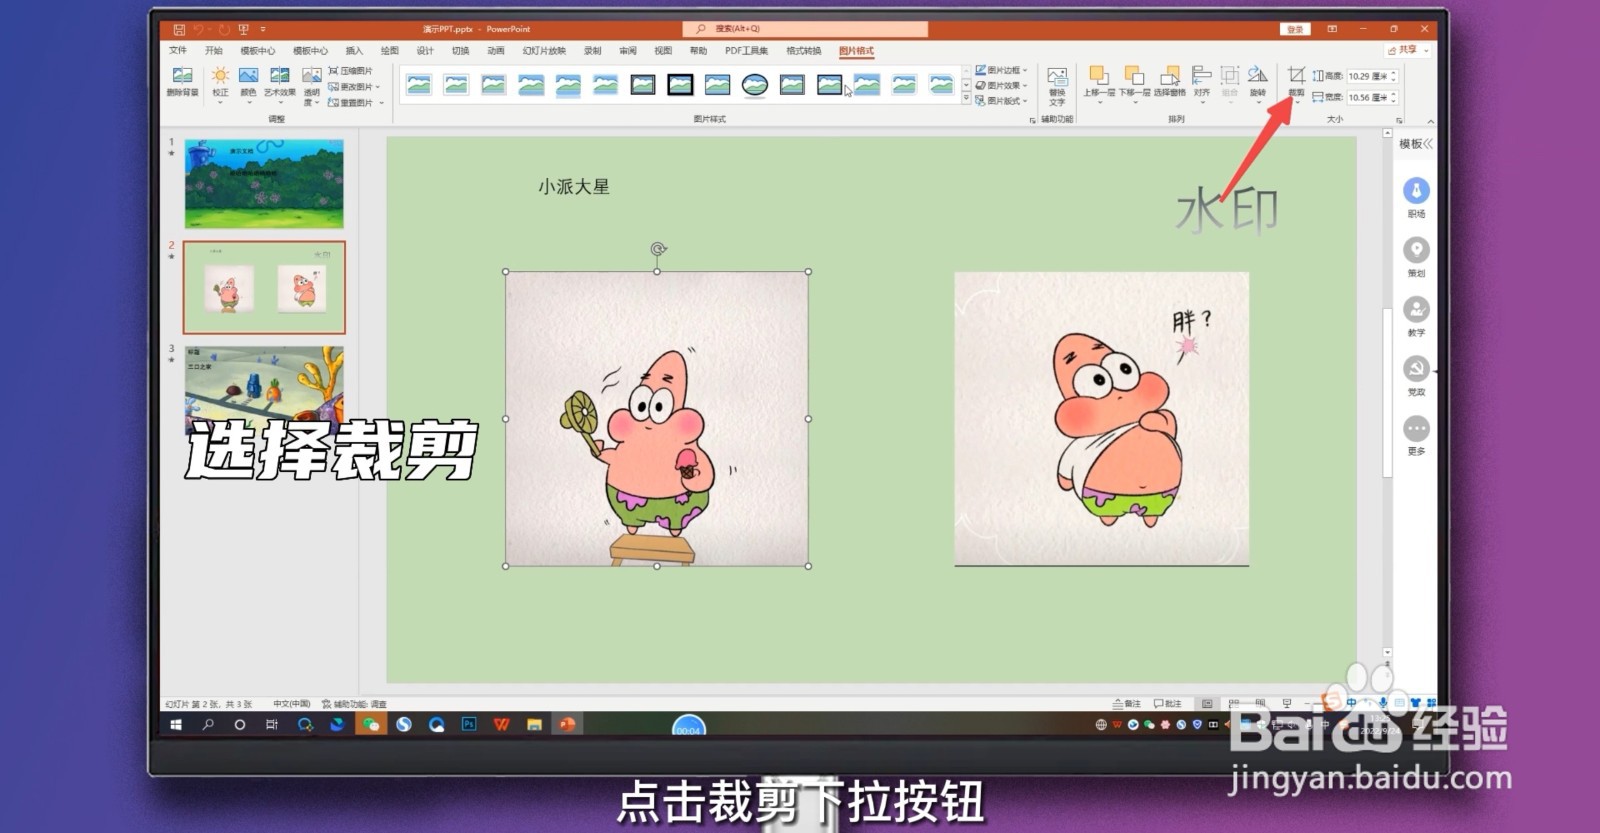Open the File (文件) tab
Screen dimensions: 1600x833
click(178, 50)
